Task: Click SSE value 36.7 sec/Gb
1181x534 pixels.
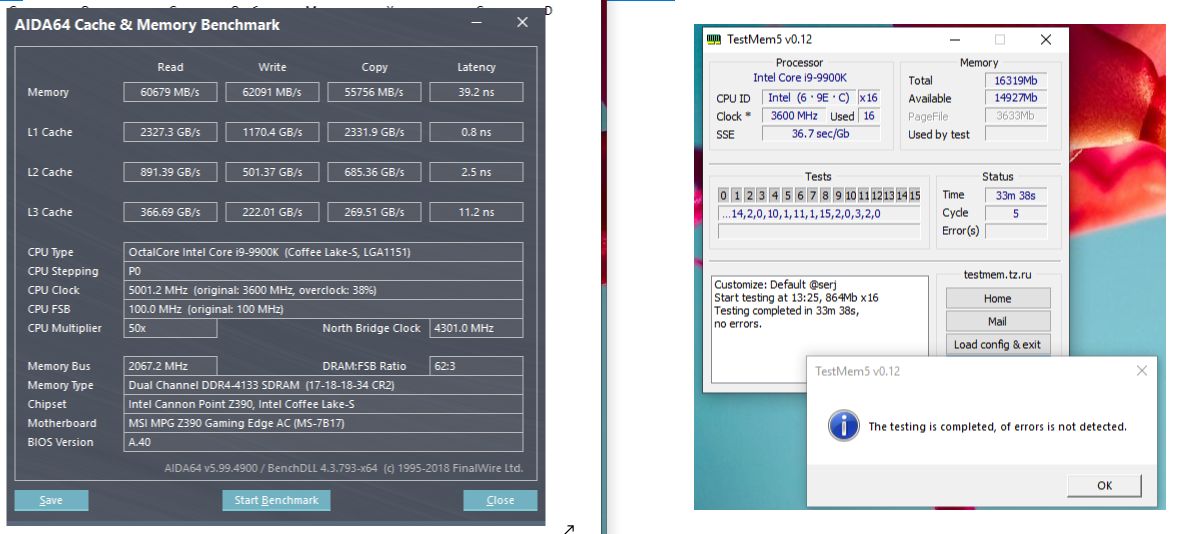Action: (821, 134)
